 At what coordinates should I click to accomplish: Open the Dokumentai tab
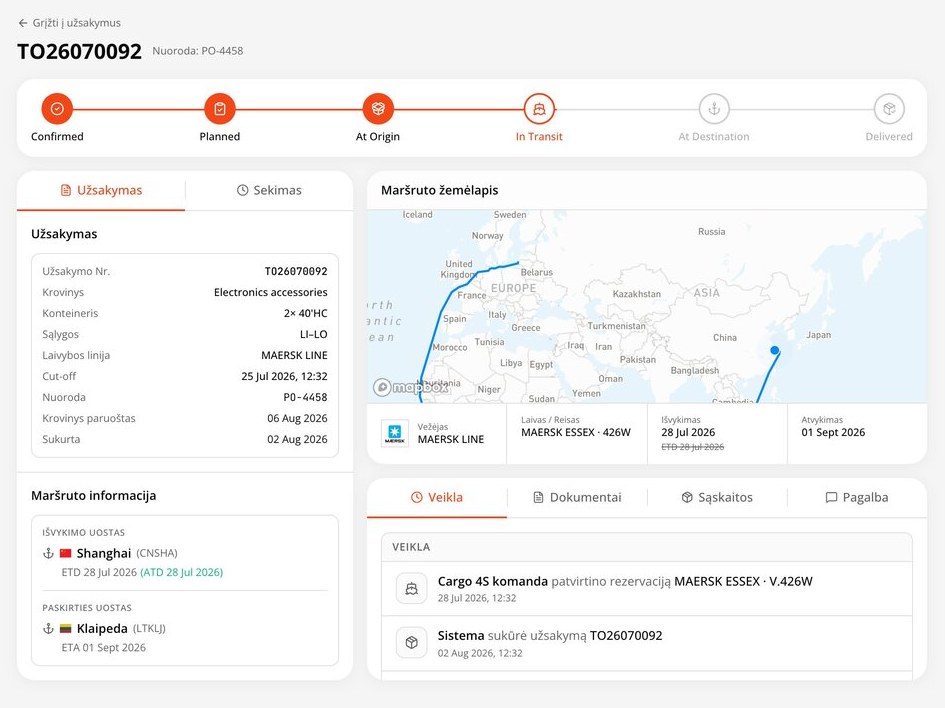pos(577,498)
